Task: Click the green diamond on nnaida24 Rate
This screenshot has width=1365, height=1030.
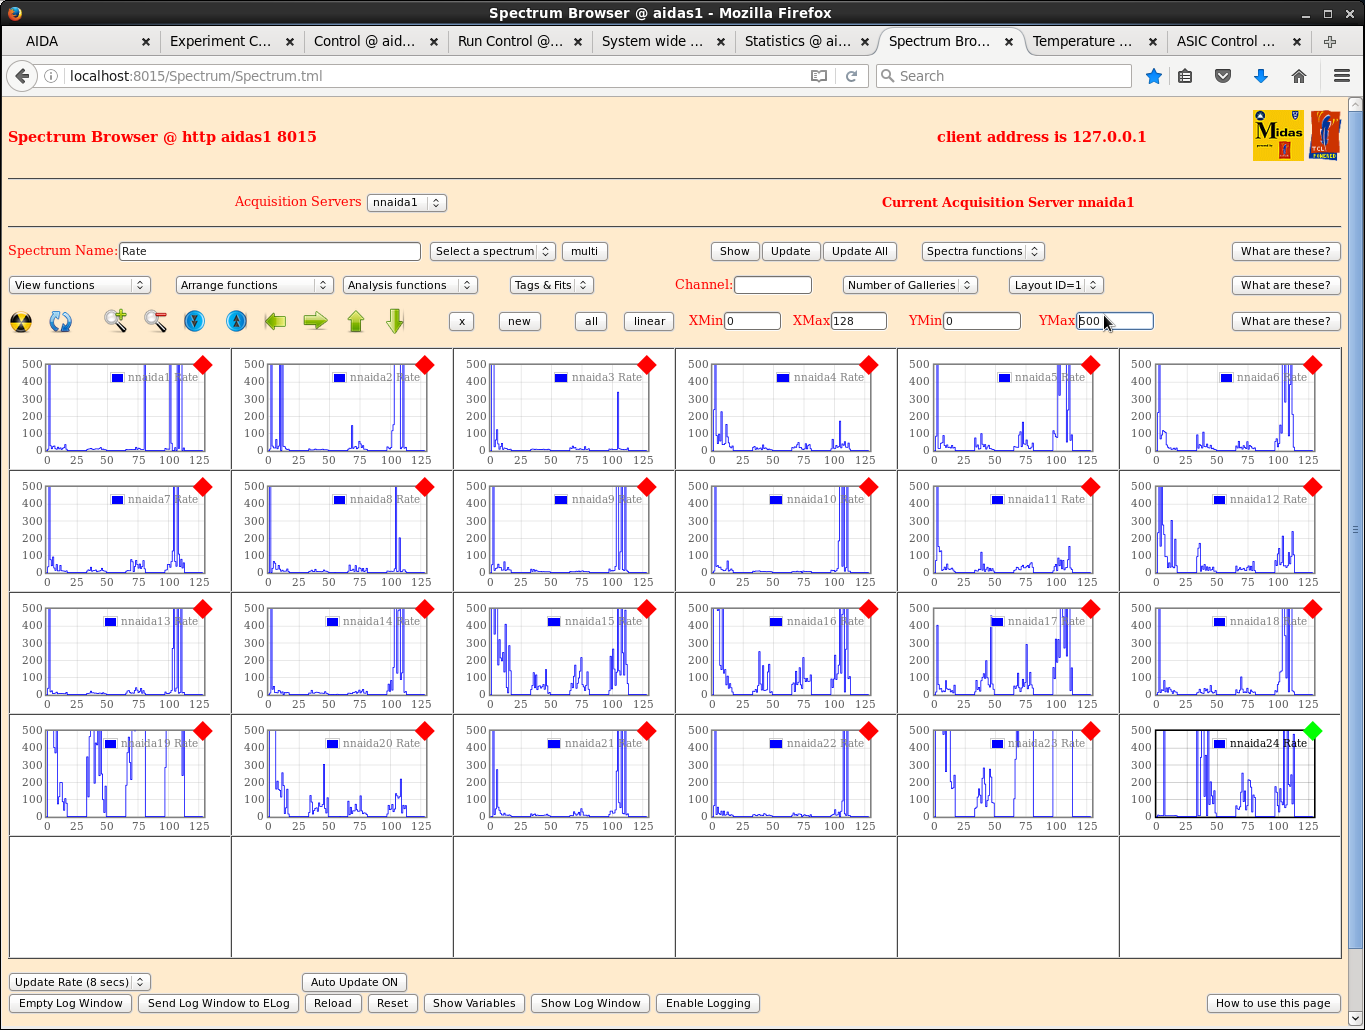Action: pyautogui.click(x=1313, y=731)
